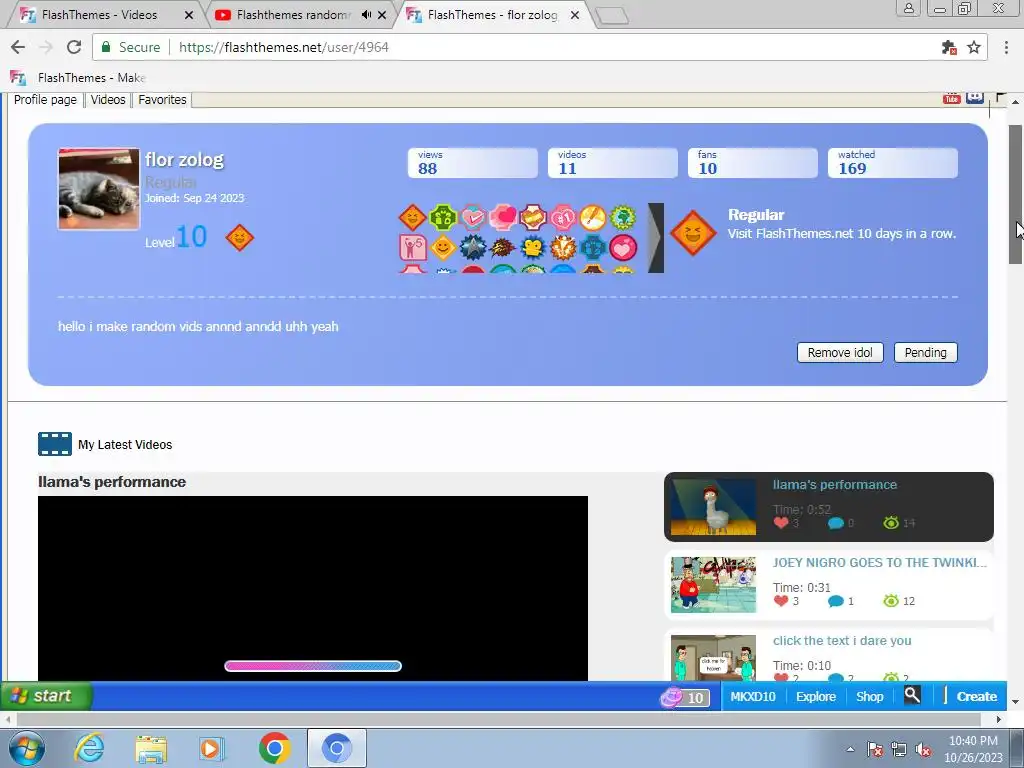Open Explore in the bottom bar
Screen dimensions: 1024x768
[x=816, y=697]
